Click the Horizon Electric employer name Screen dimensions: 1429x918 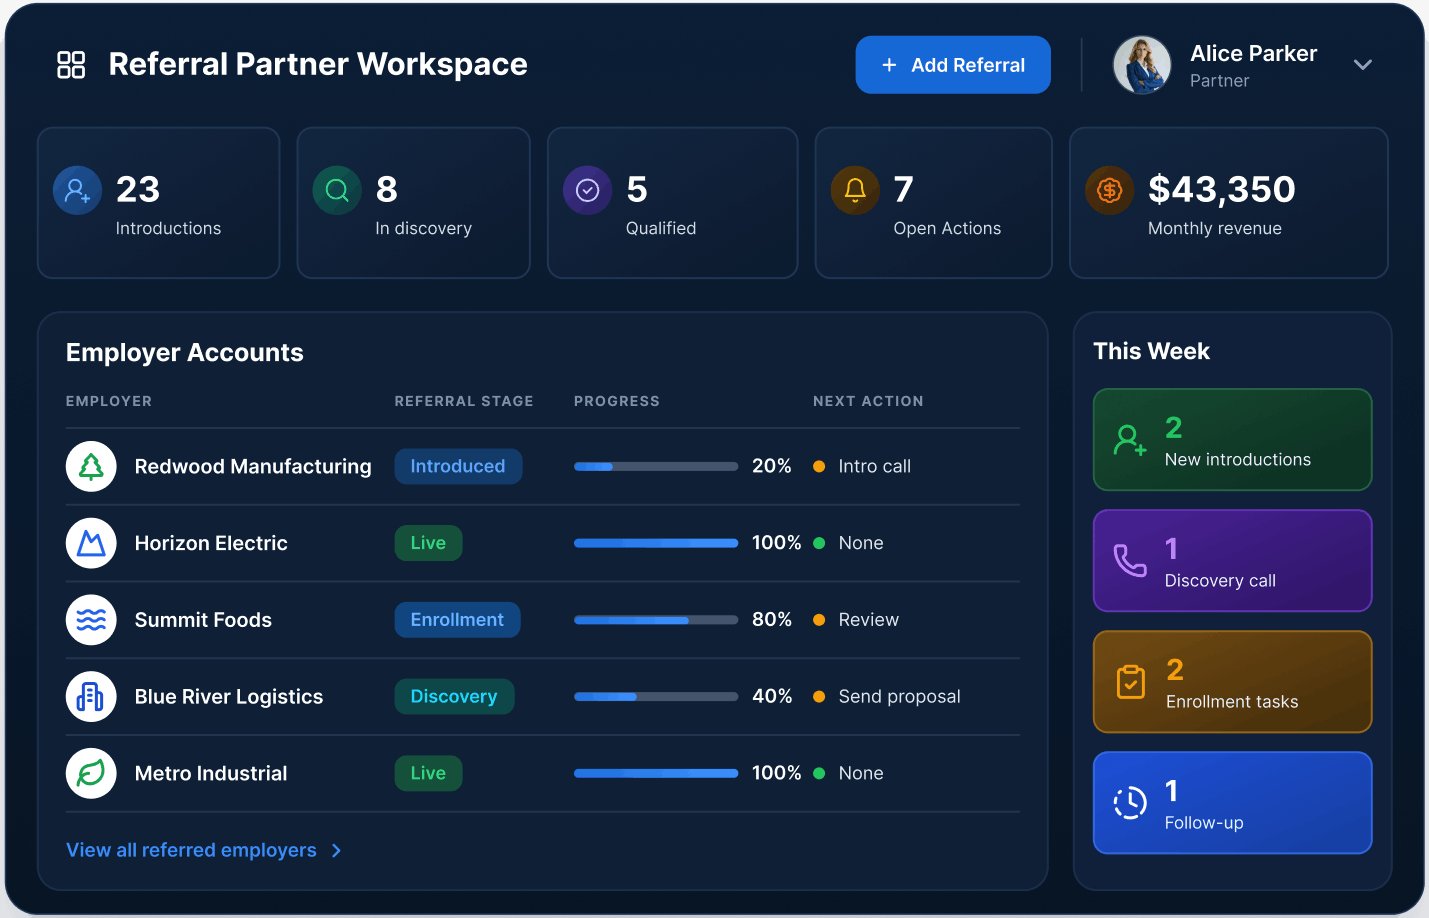pyautogui.click(x=211, y=544)
